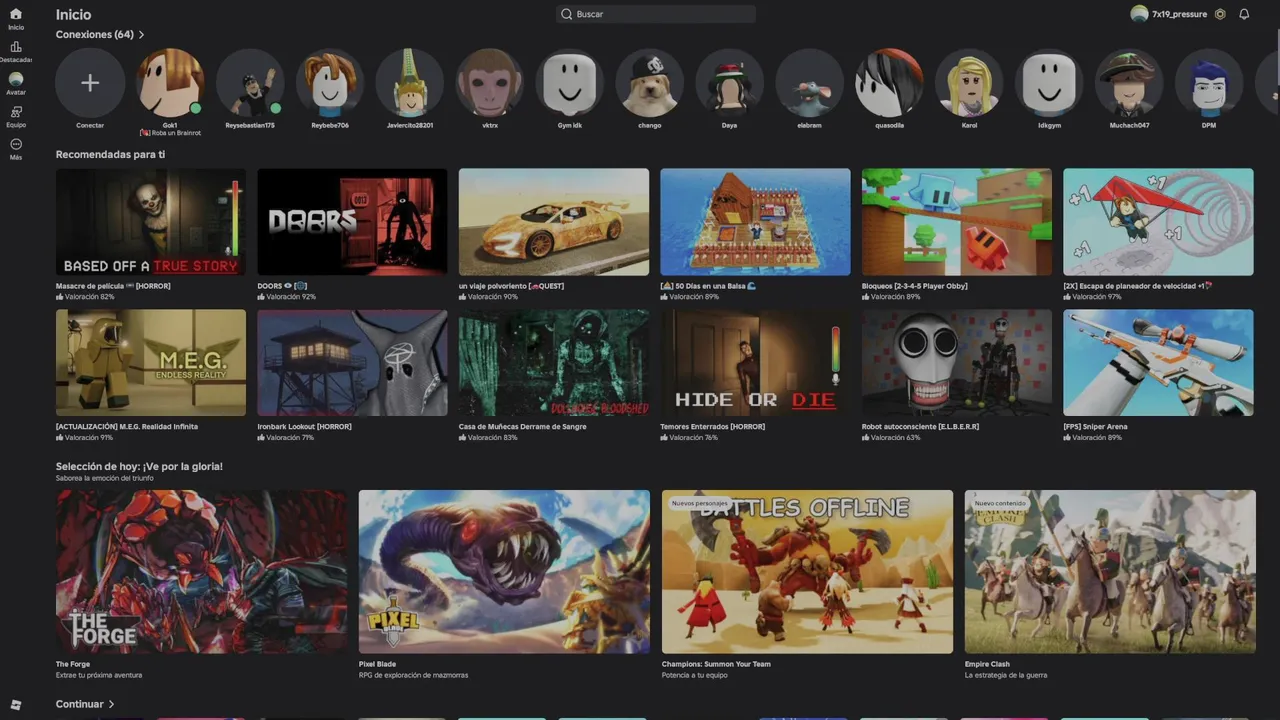Click the Ironbark Lookout [HORROR] title text
Image resolution: width=1280 pixels, height=720 pixels.
click(x=304, y=426)
